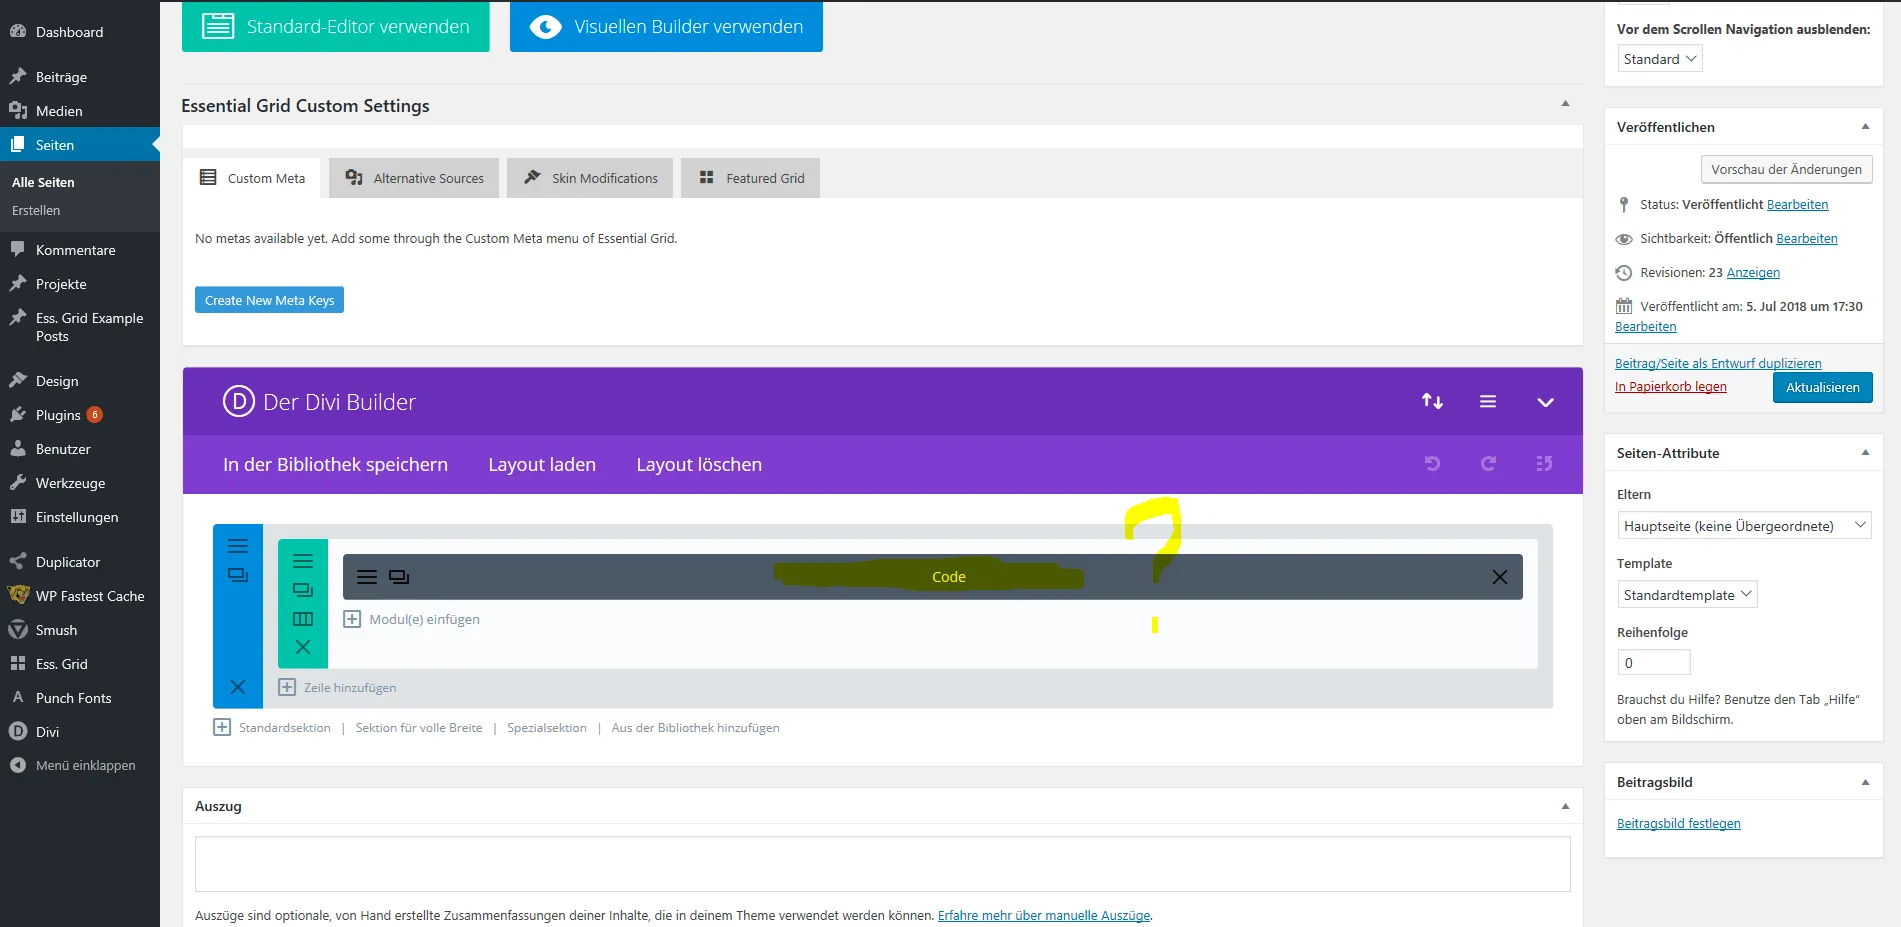This screenshot has height=927, width=1901.
Task: Click Beitrag/Seite als Entwurf duplizieren link
Action: (x=1718, y=363)
